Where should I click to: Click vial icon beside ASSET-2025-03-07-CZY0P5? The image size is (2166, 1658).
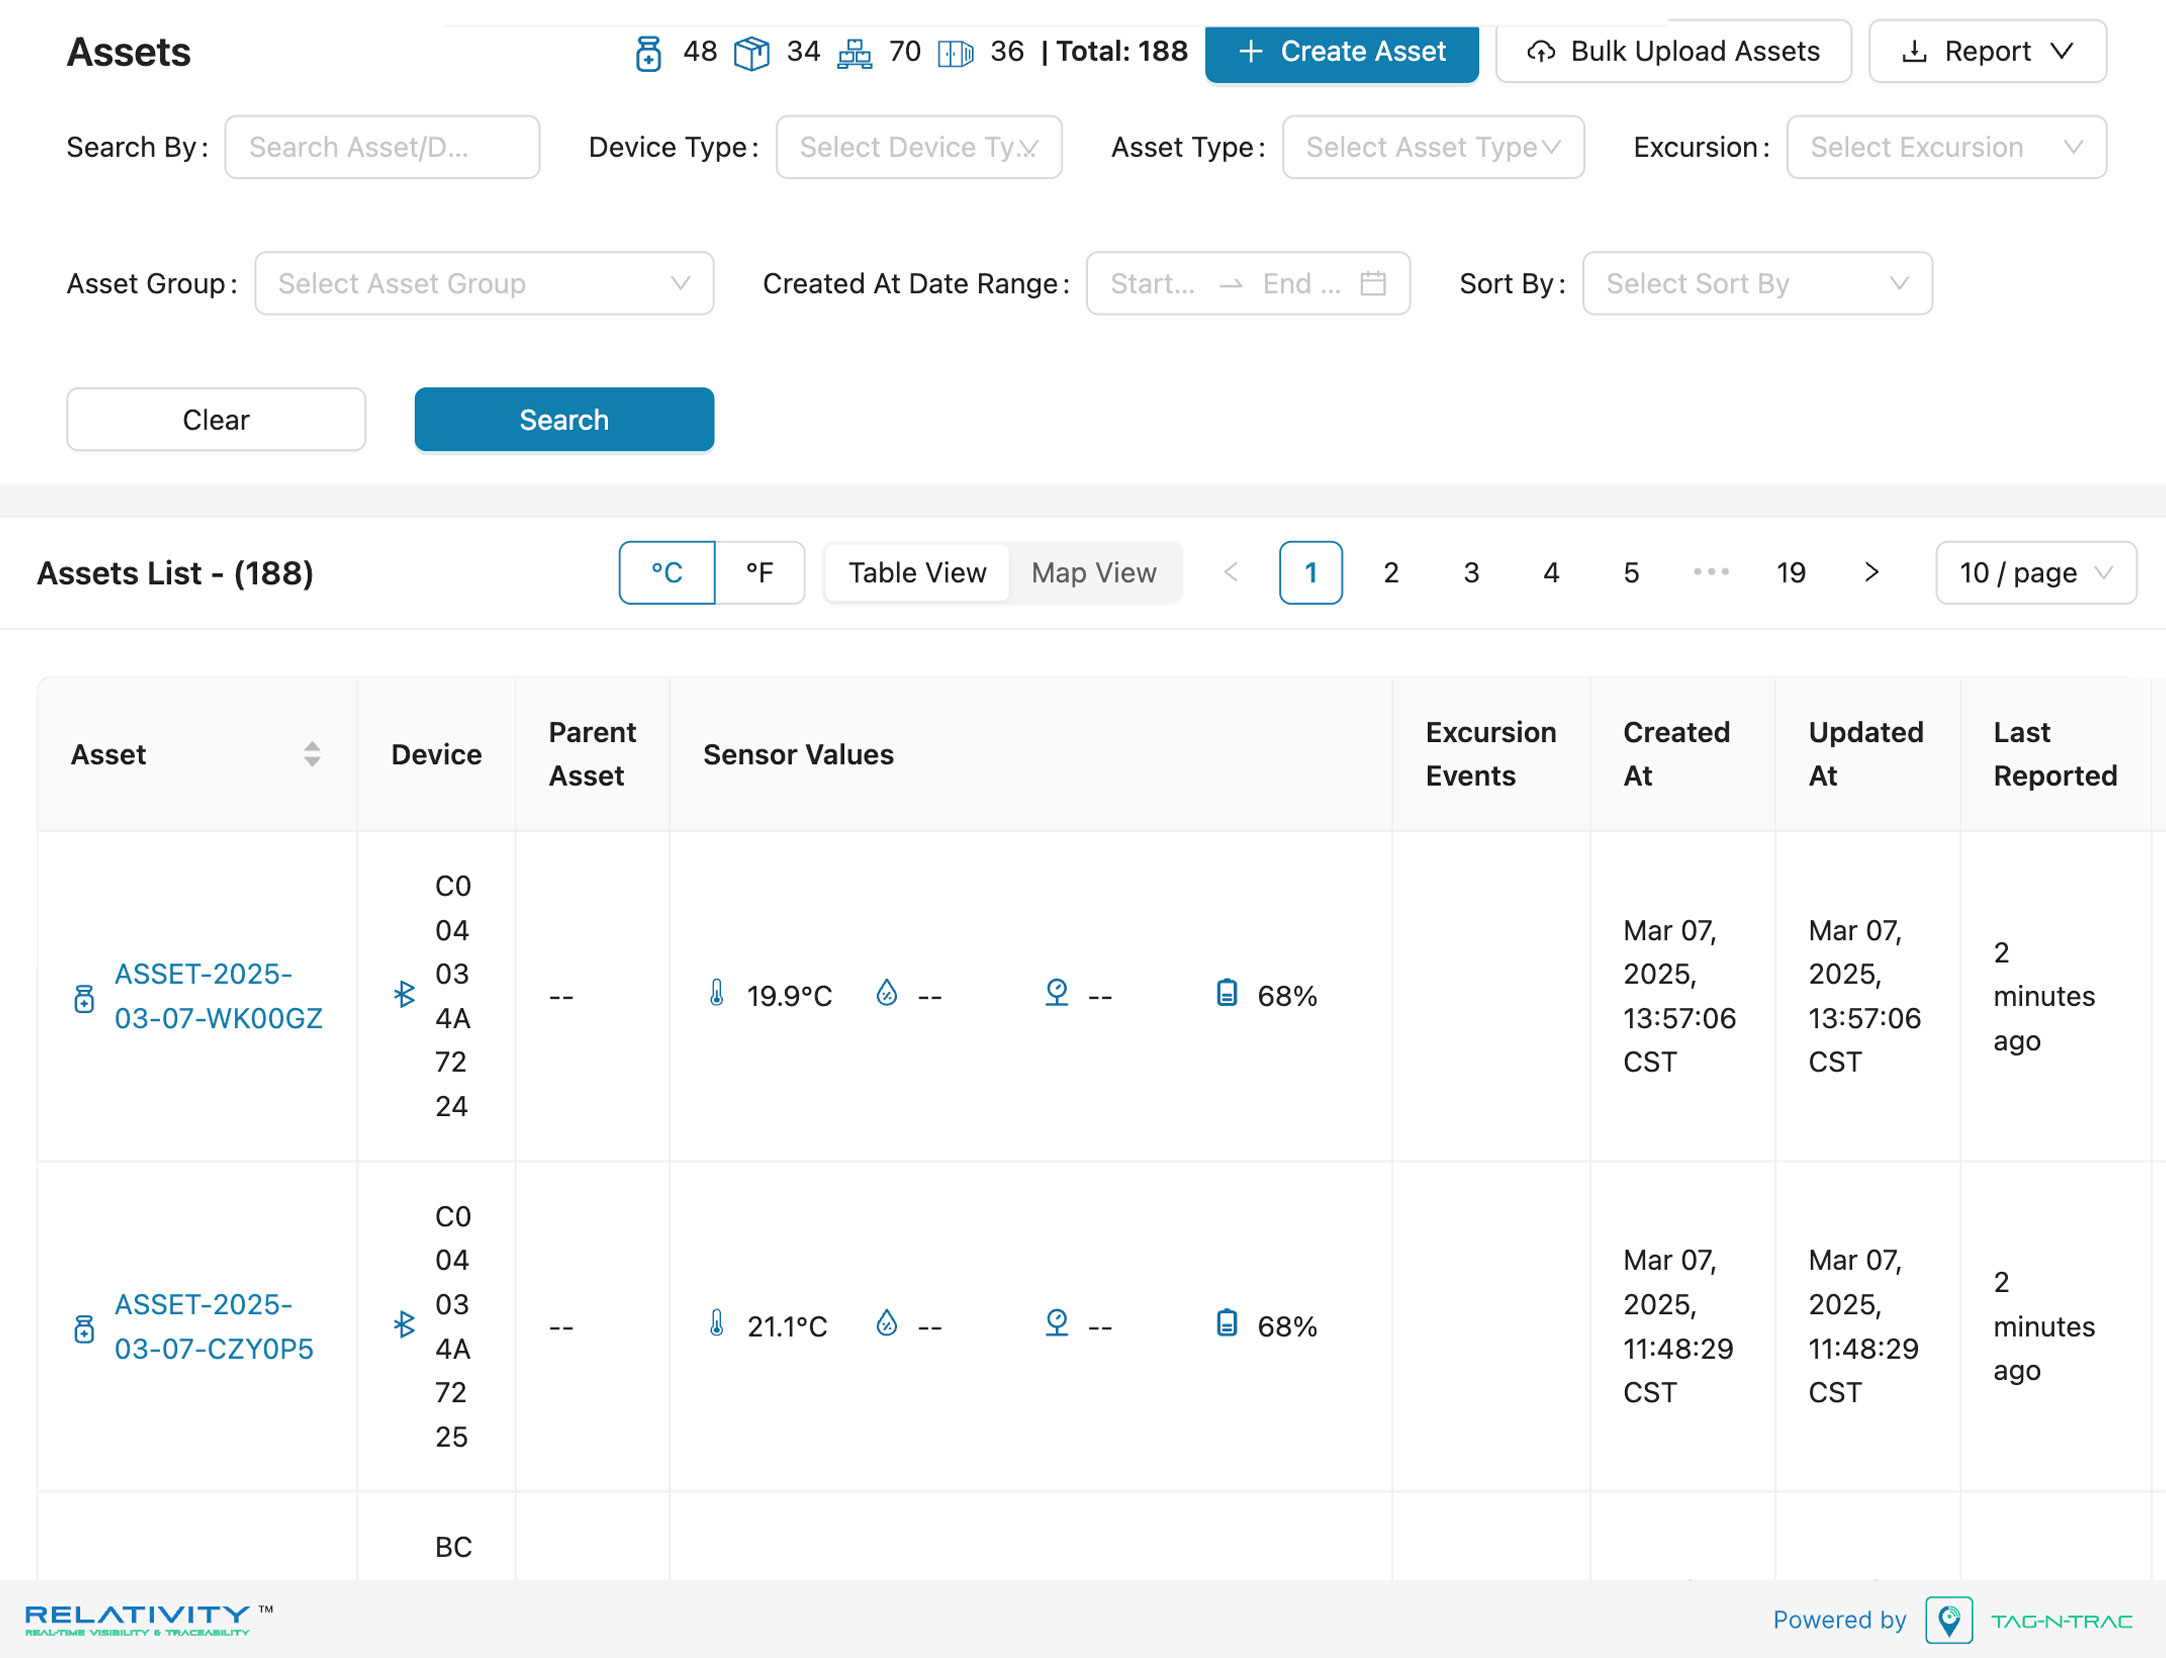[x=84, y=1327]
